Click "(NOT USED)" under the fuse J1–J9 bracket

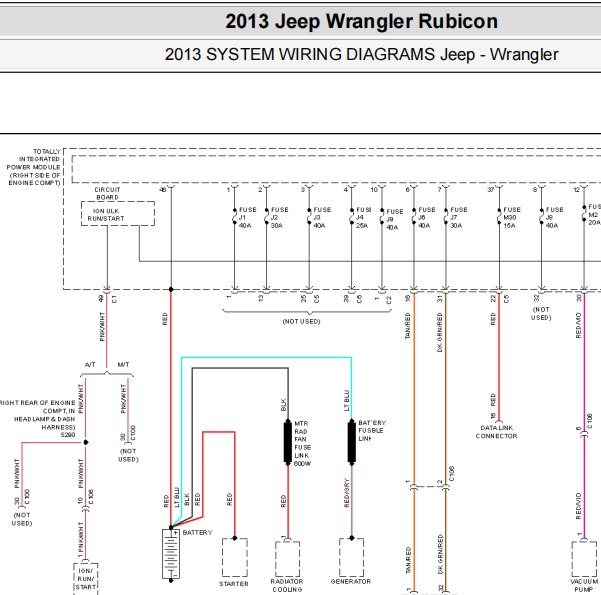pos(301,321)
